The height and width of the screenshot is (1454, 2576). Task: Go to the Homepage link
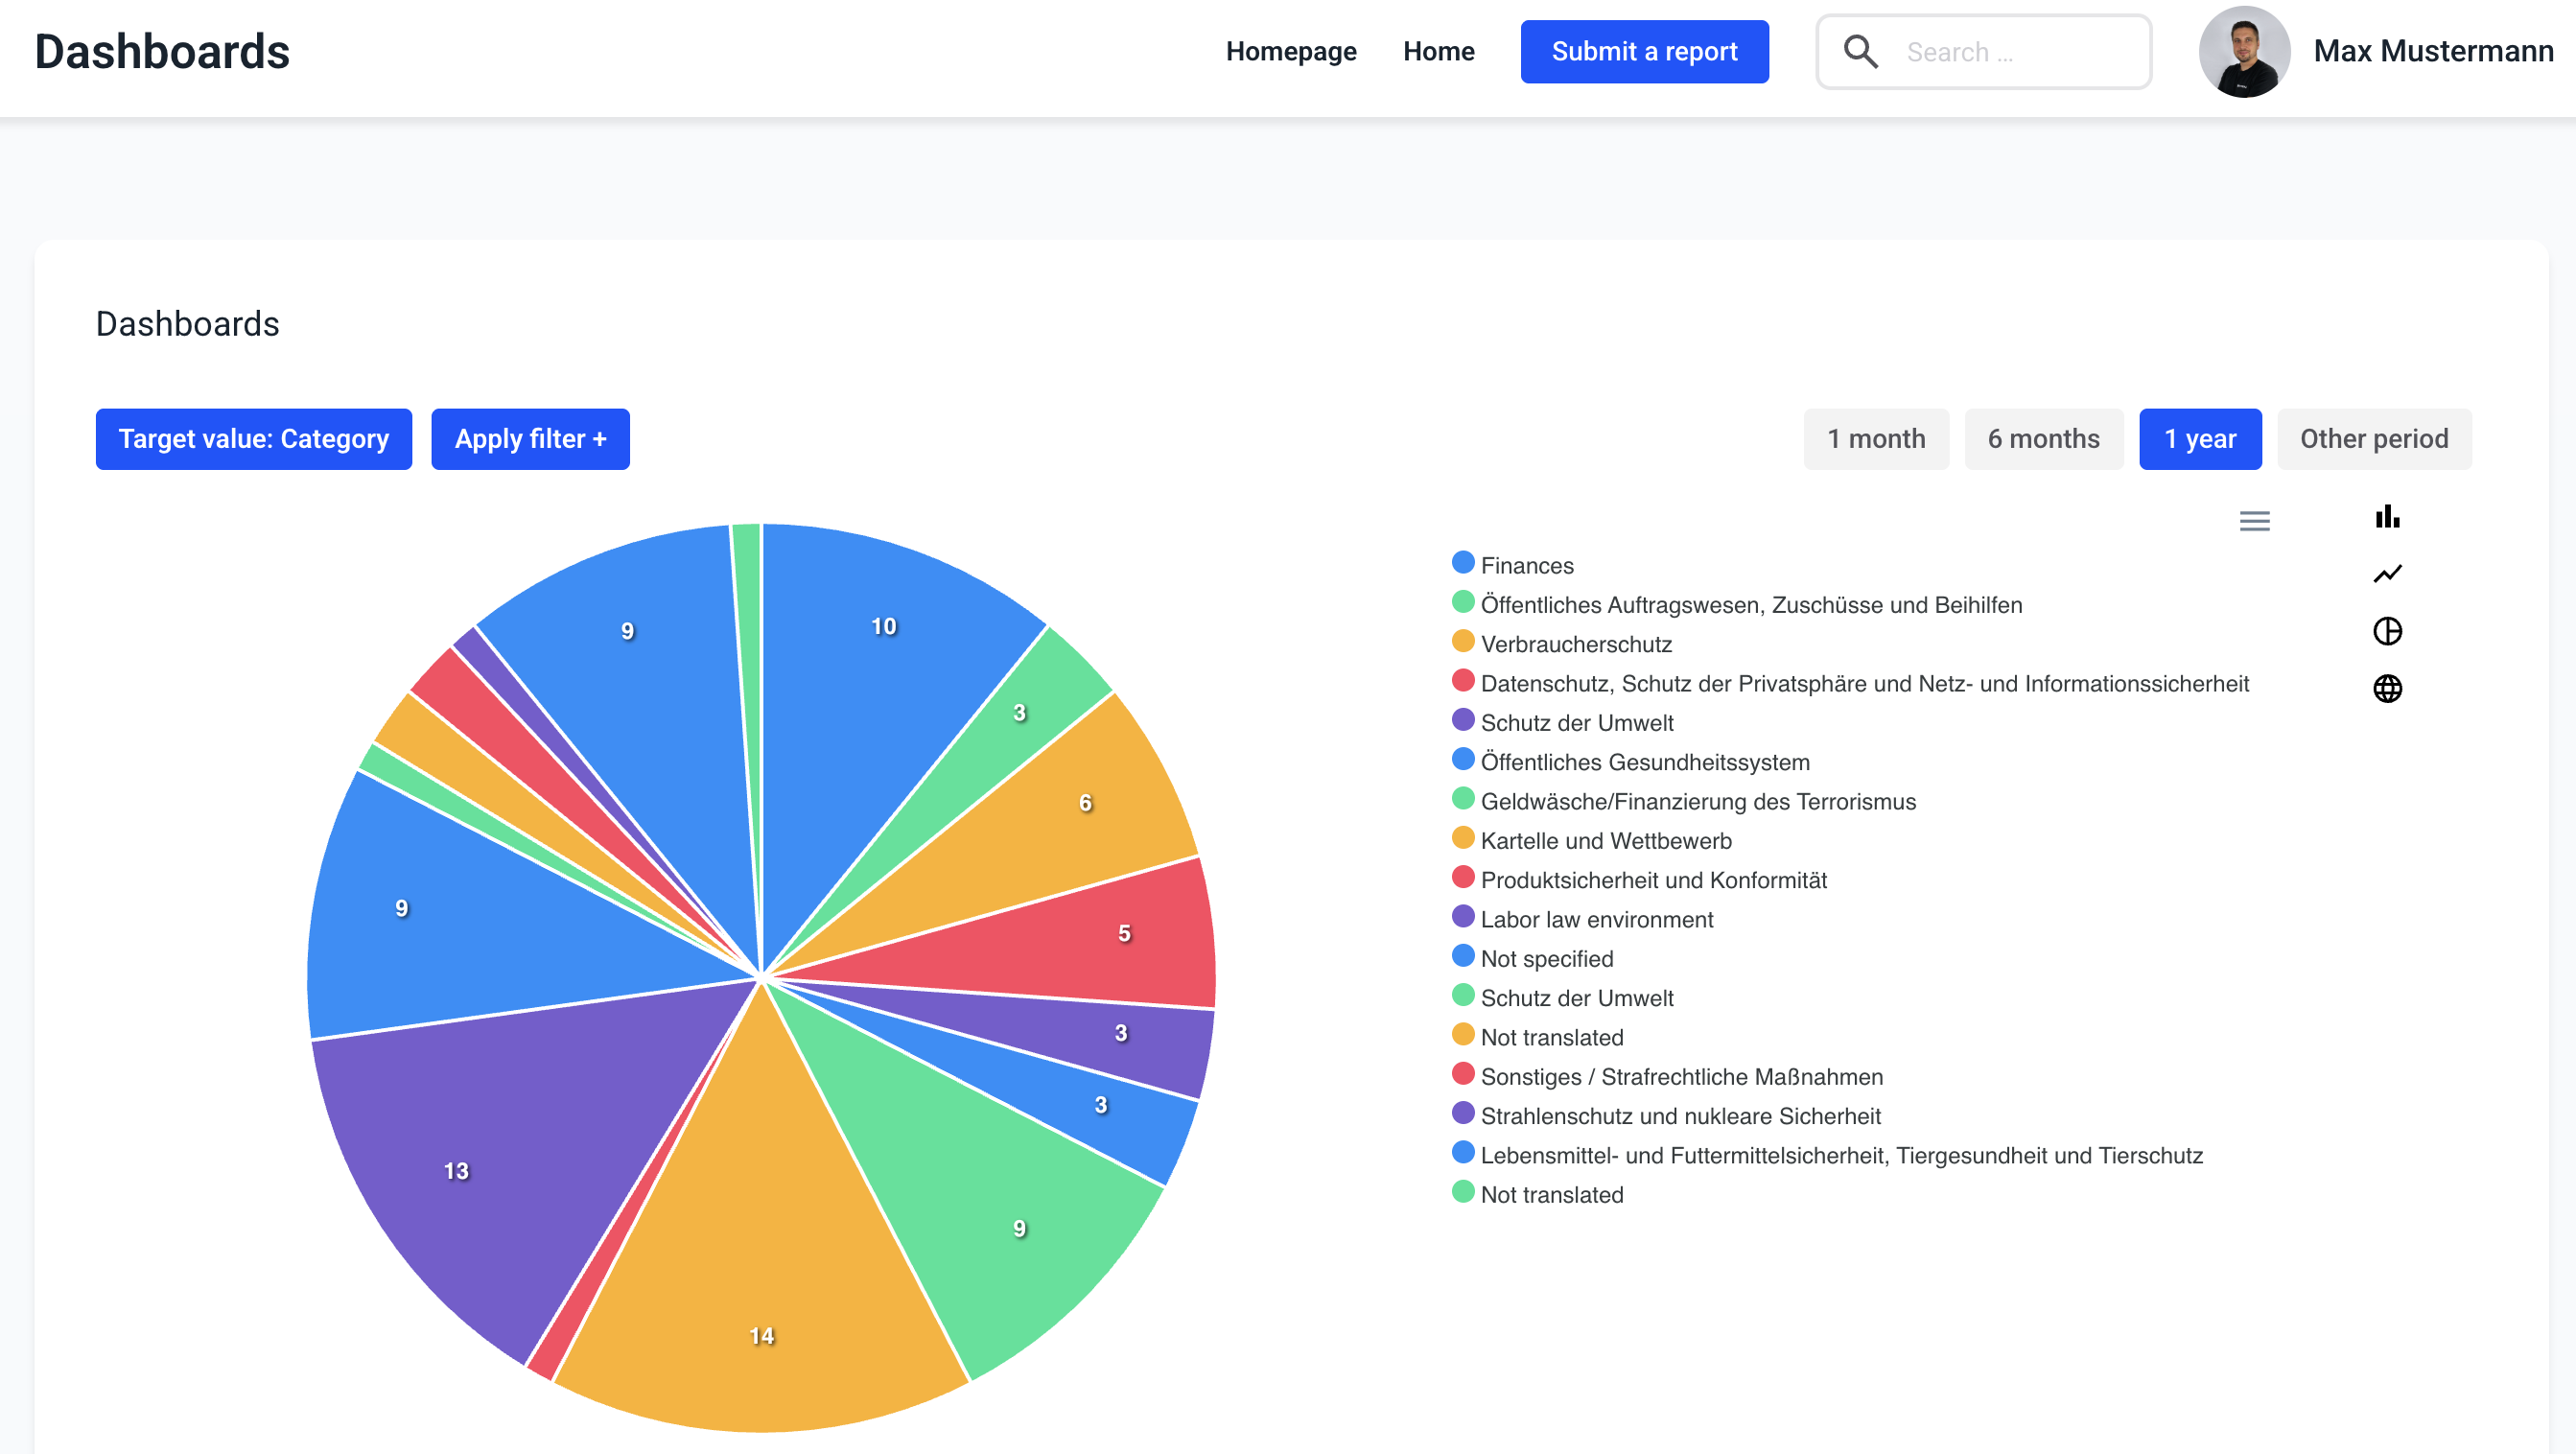click(1290, 52)
